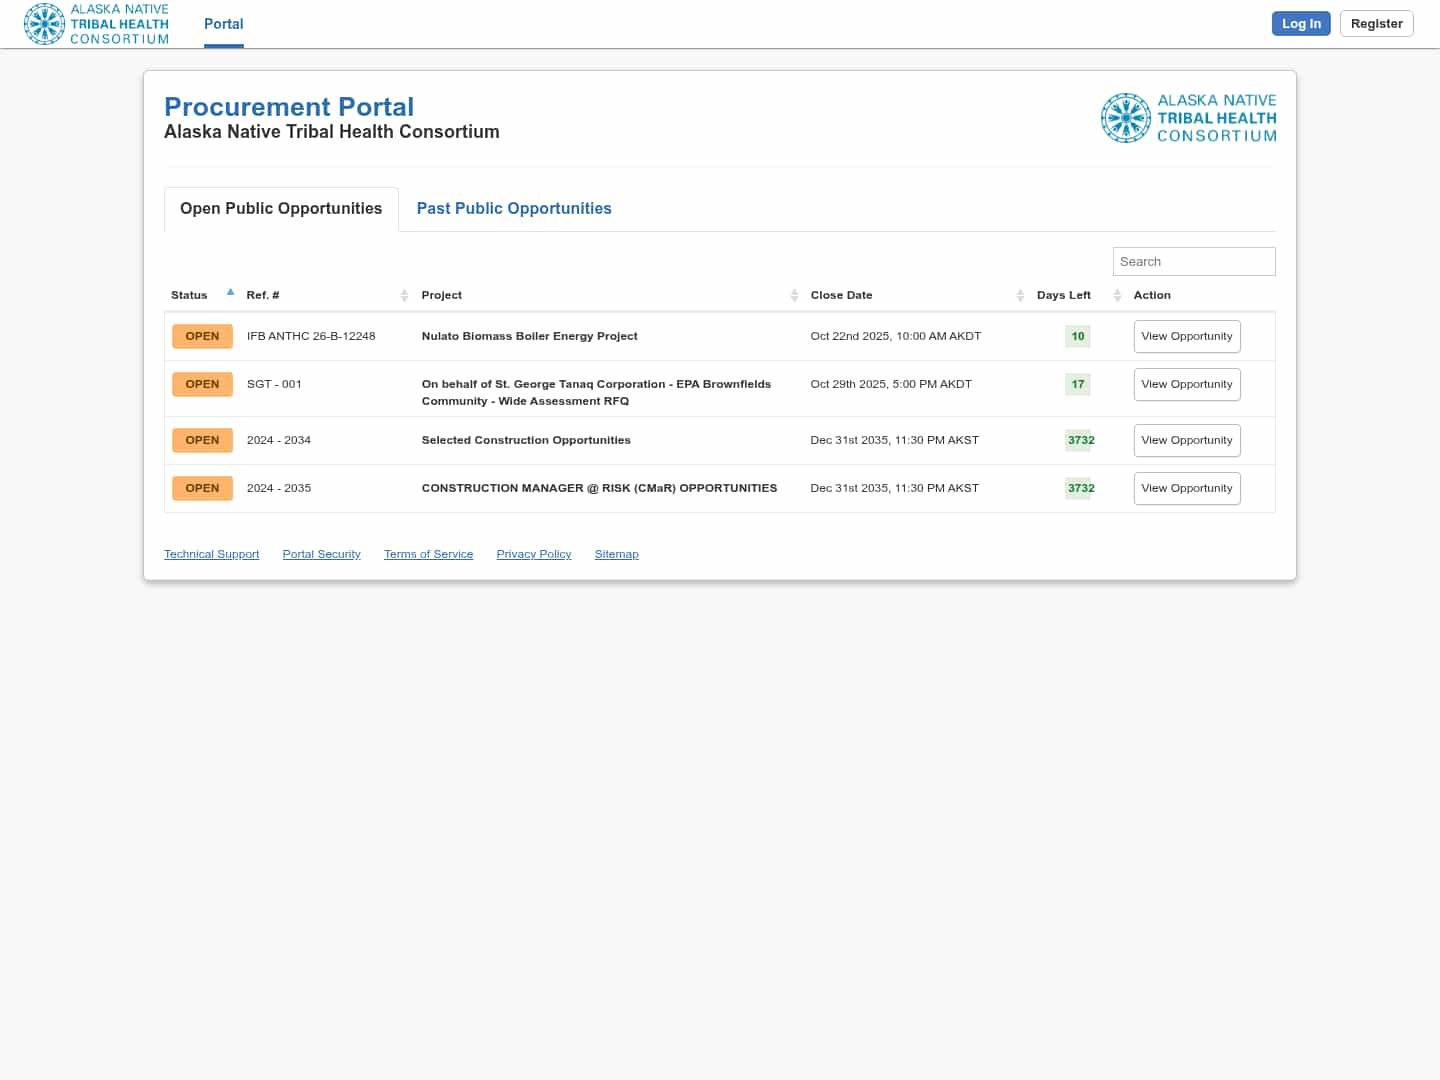View opportunity for Nulato Biomass Boiler project
This screenshot has width=1440, height=1080.
point(1186,336)
